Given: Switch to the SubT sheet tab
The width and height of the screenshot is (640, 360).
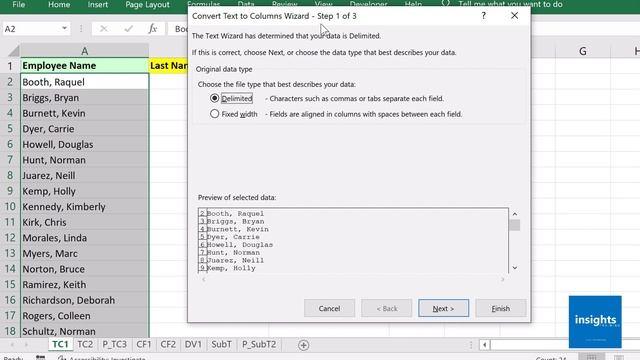Looking at the screenshot, I should [x=221, y=344].
